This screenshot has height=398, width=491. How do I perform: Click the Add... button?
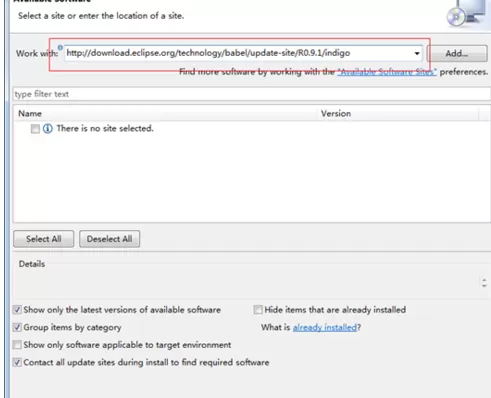point(457,53)
